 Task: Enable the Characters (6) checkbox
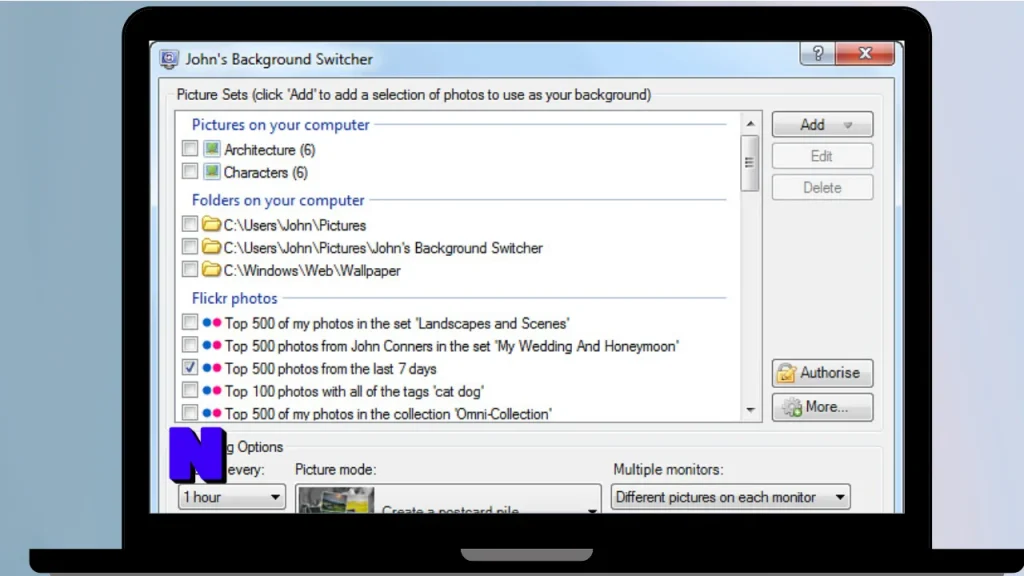(189, 171)
